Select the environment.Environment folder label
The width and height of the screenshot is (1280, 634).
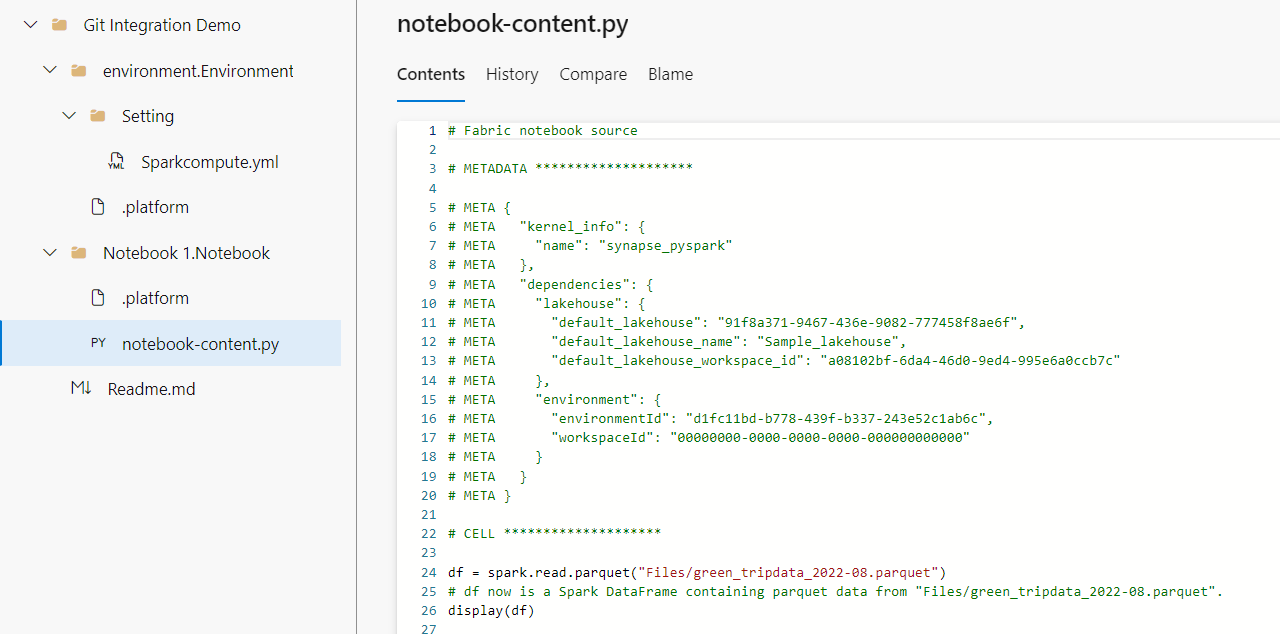[198, 71]
